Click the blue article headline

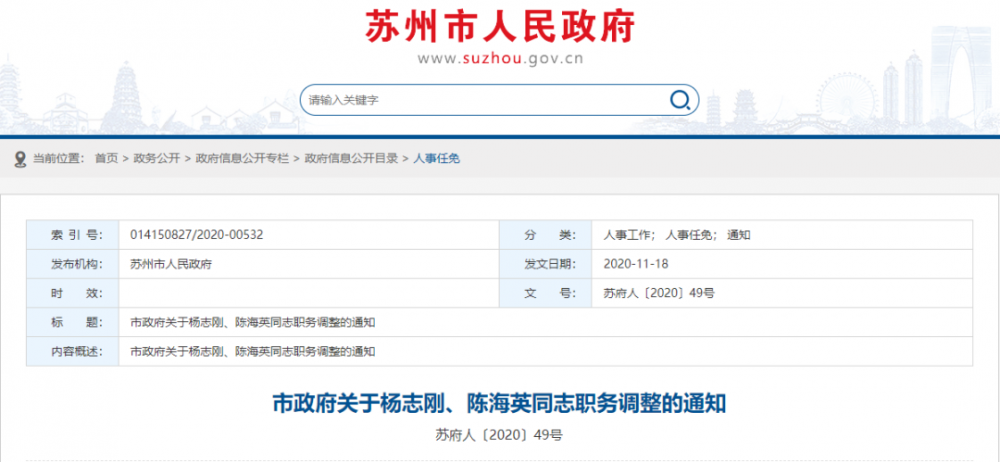499,404
